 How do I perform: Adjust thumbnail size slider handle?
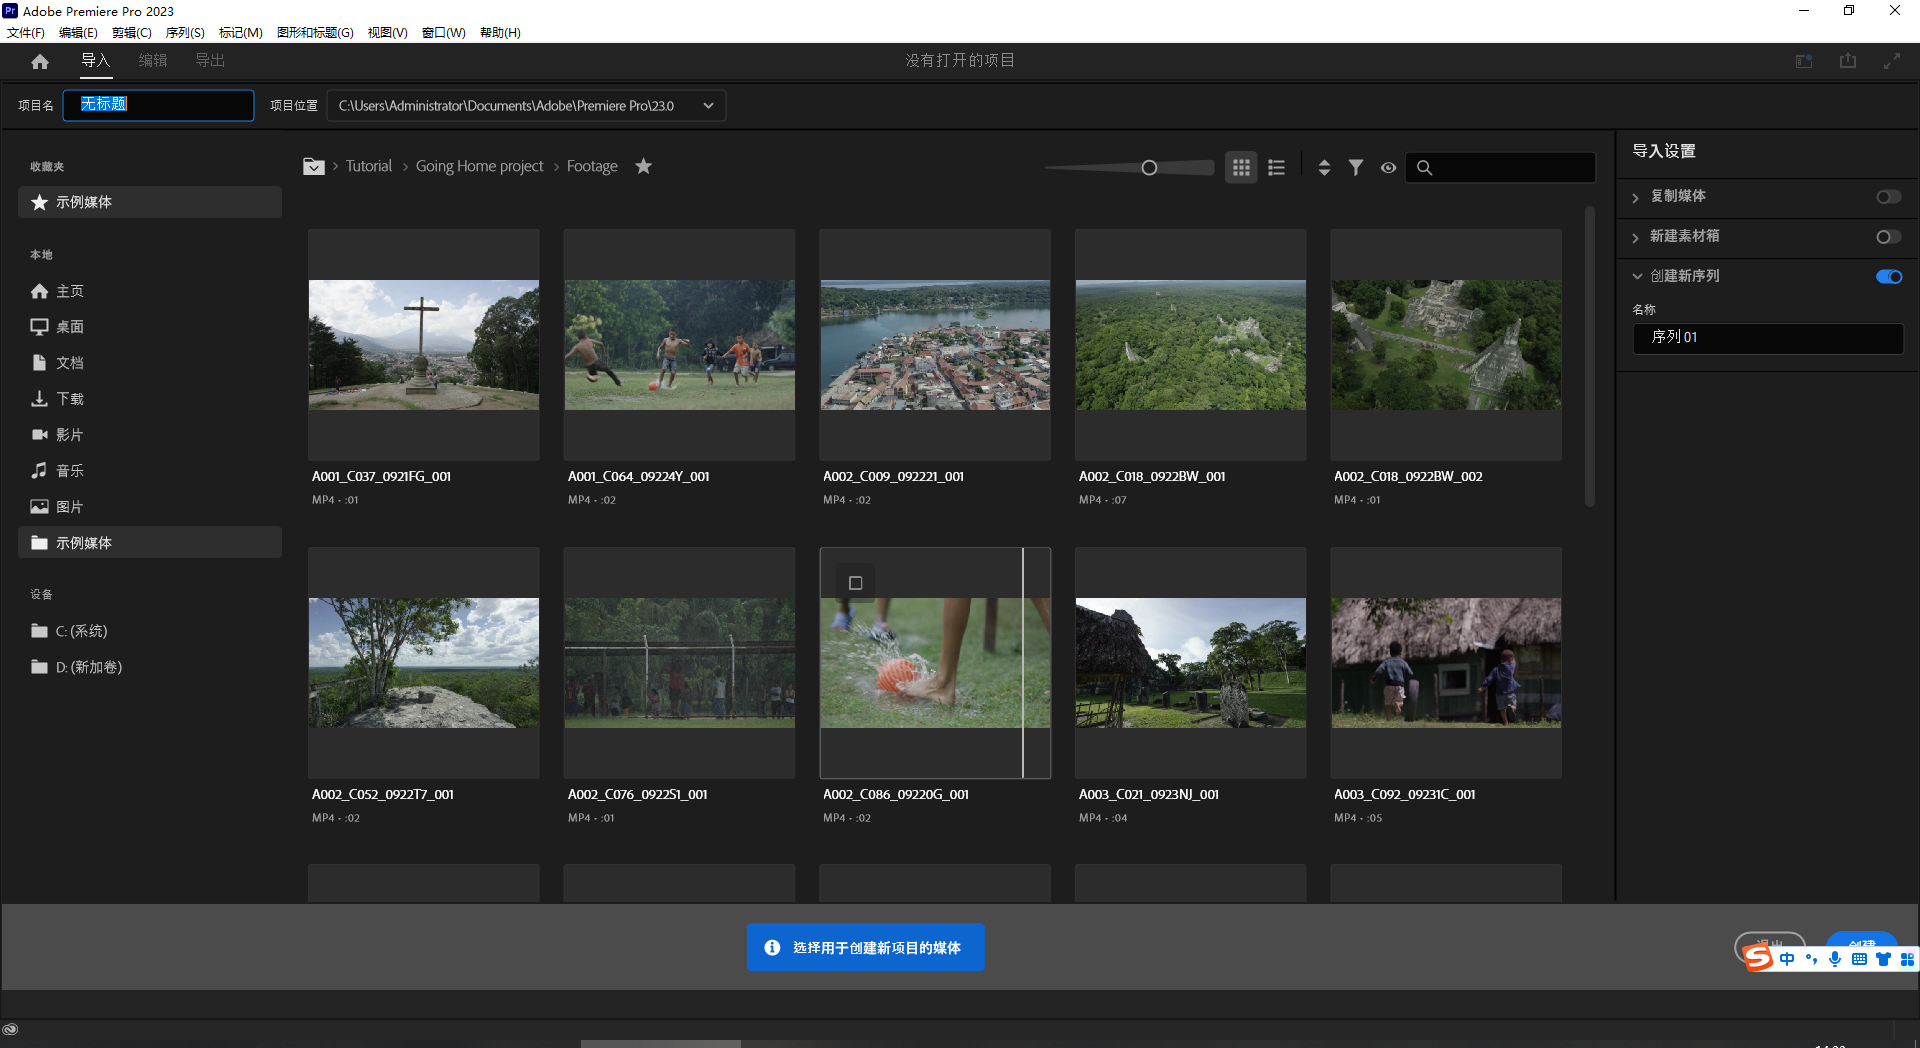1149,168
